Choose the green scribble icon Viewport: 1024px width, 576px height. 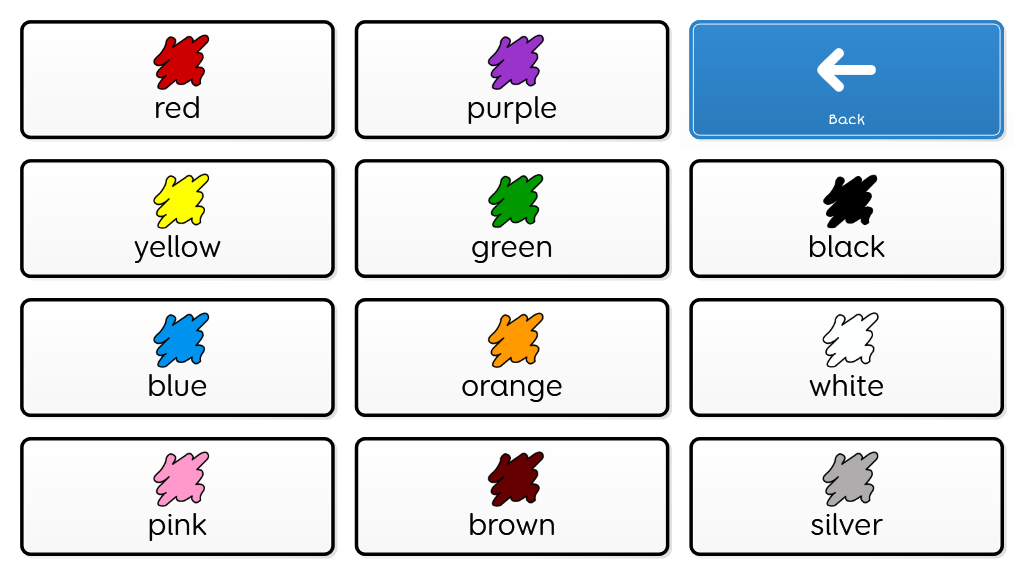(x=515, y=200)
